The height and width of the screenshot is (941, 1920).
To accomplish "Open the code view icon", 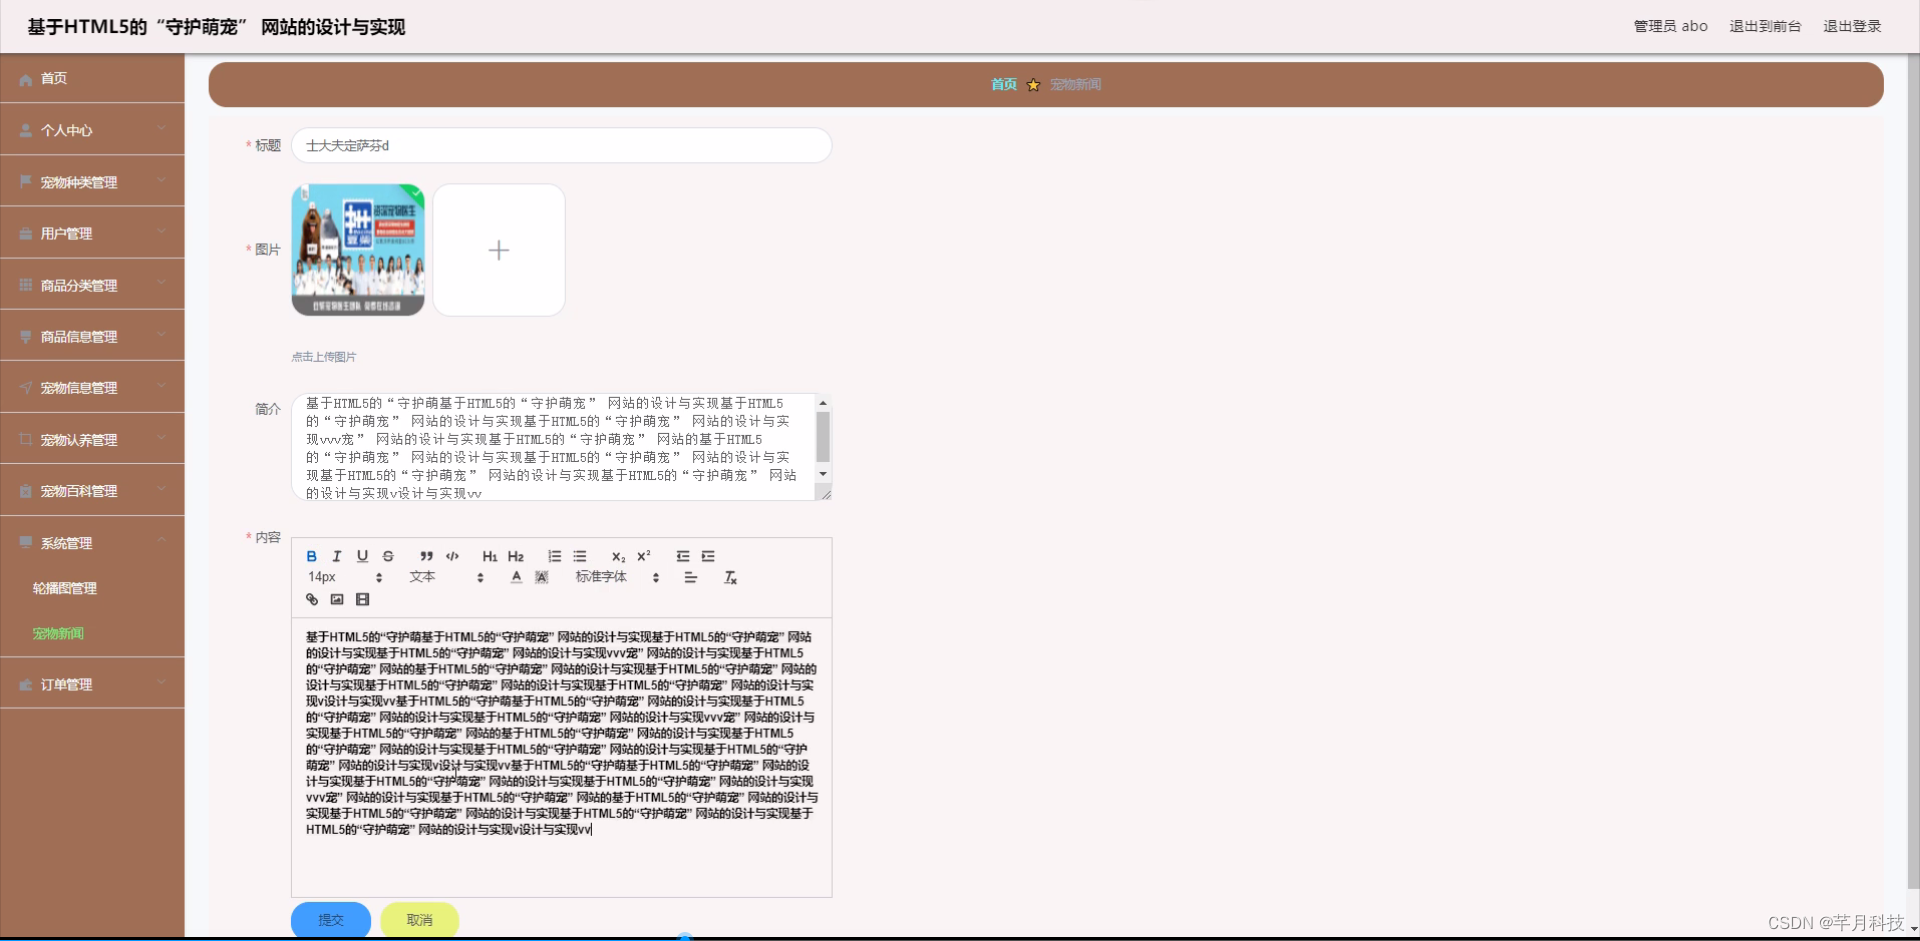I will click(x=452, y=556).
